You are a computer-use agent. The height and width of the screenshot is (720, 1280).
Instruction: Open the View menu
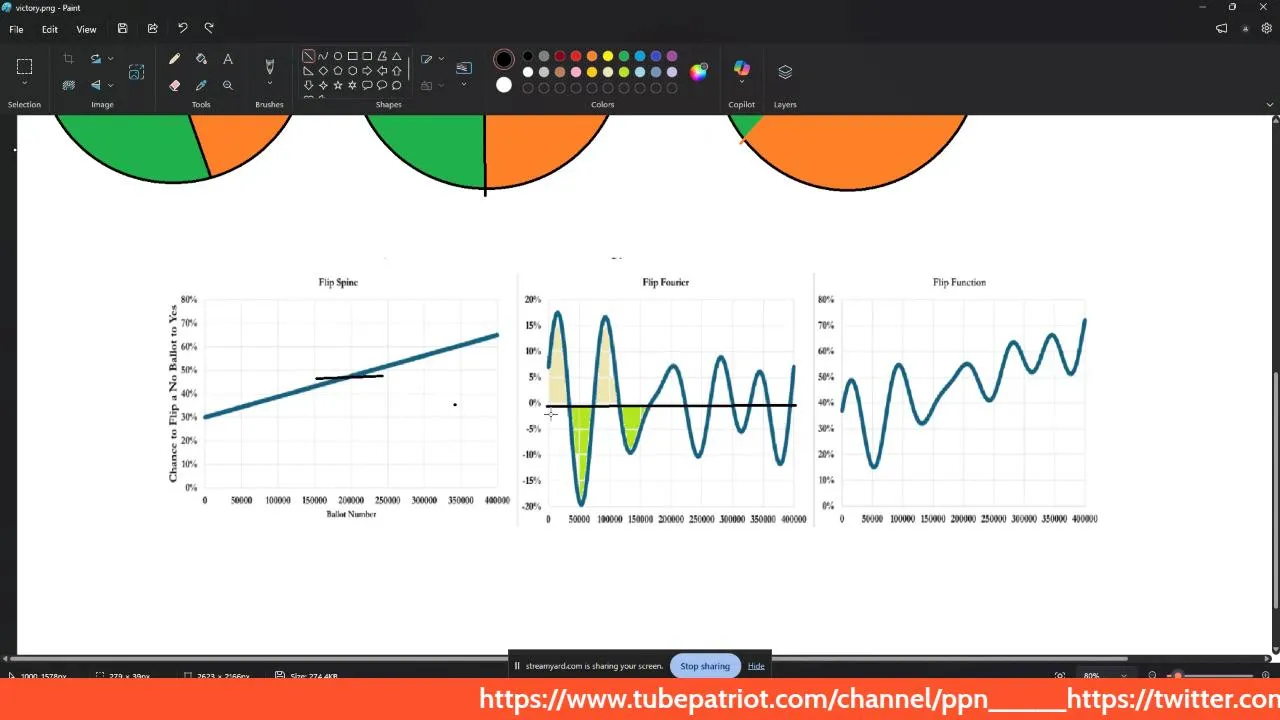[x=86, y=29]
